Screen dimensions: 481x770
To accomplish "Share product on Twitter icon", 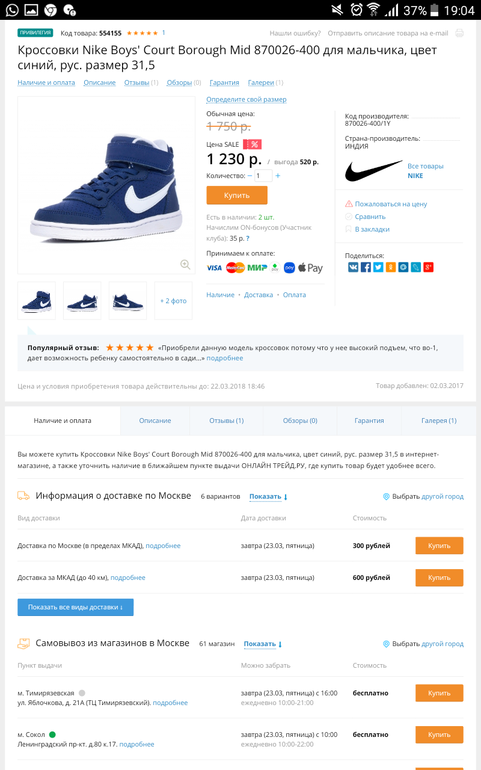I will 378,267.
